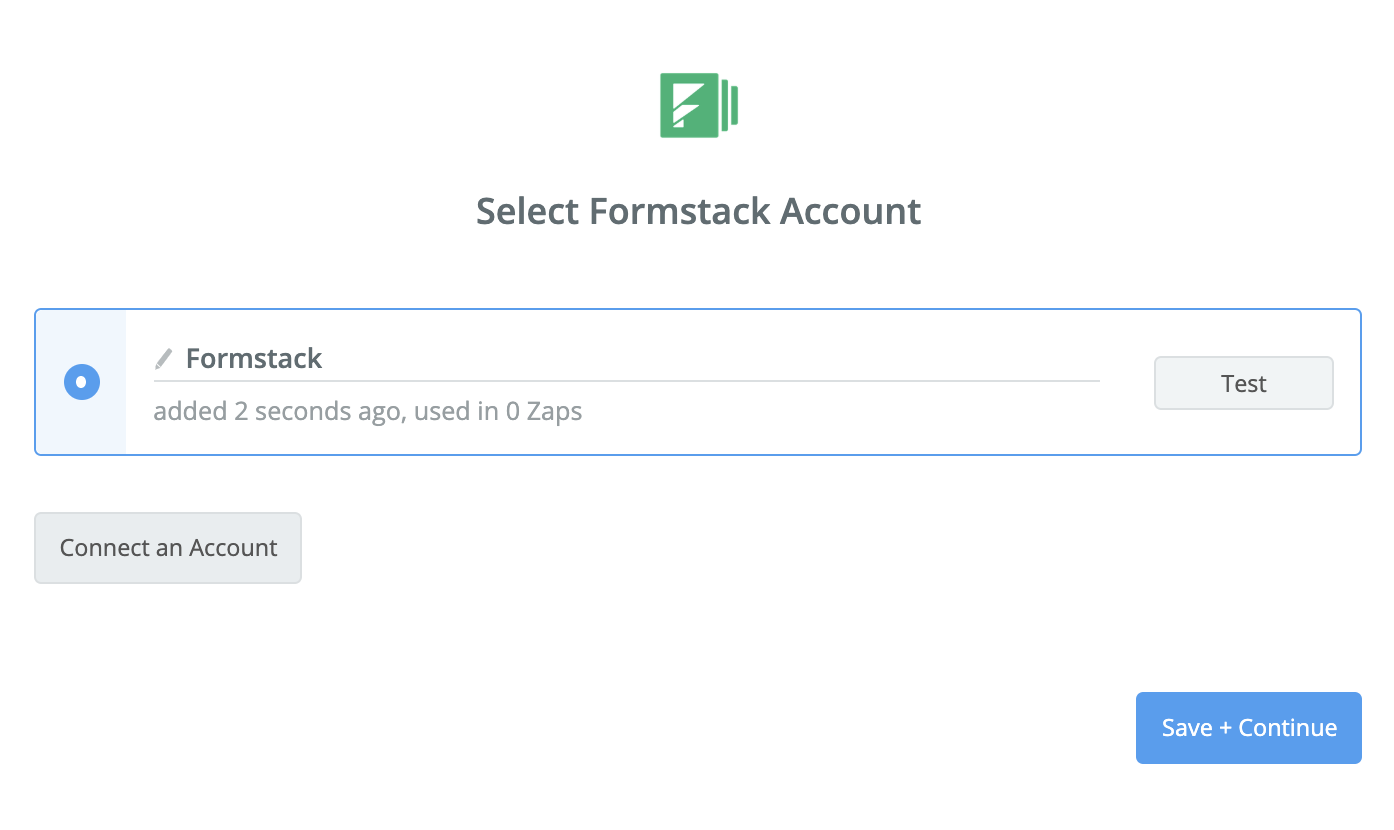Choose the Formstack account with the blue radio

pos(81,382)
